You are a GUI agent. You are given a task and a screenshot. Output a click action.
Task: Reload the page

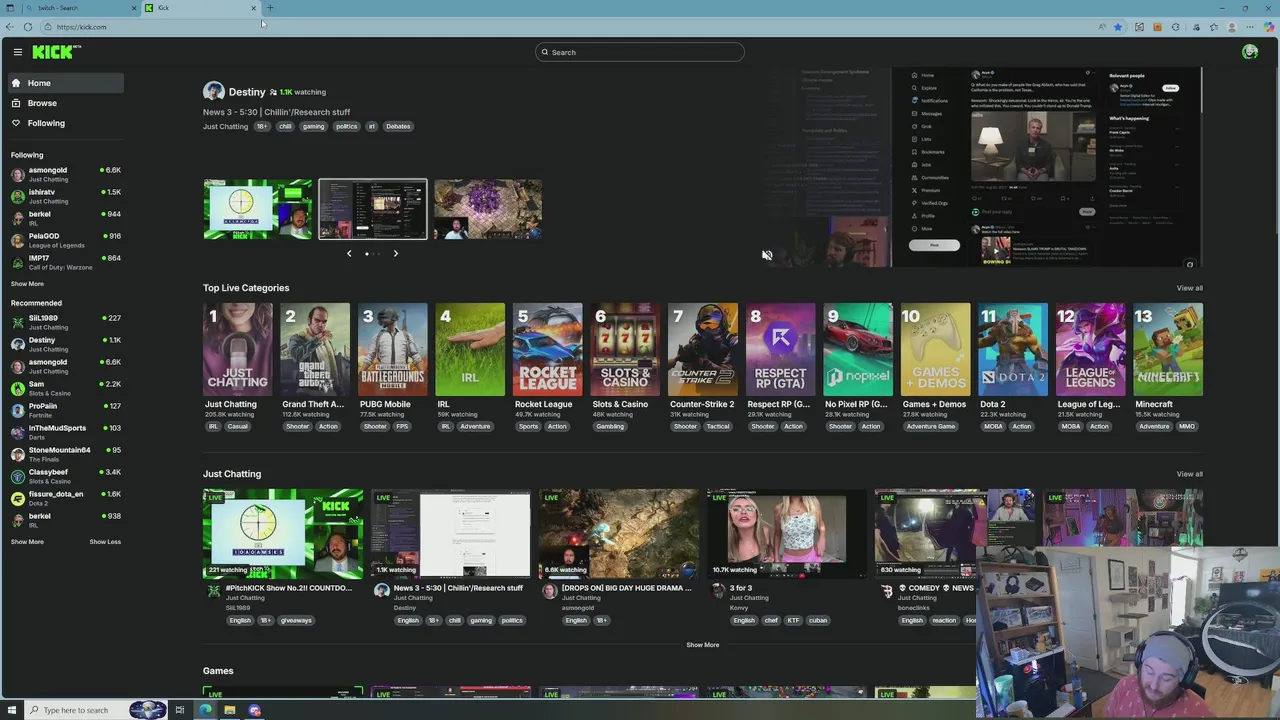pyautogui.click(x=28, y=27)
